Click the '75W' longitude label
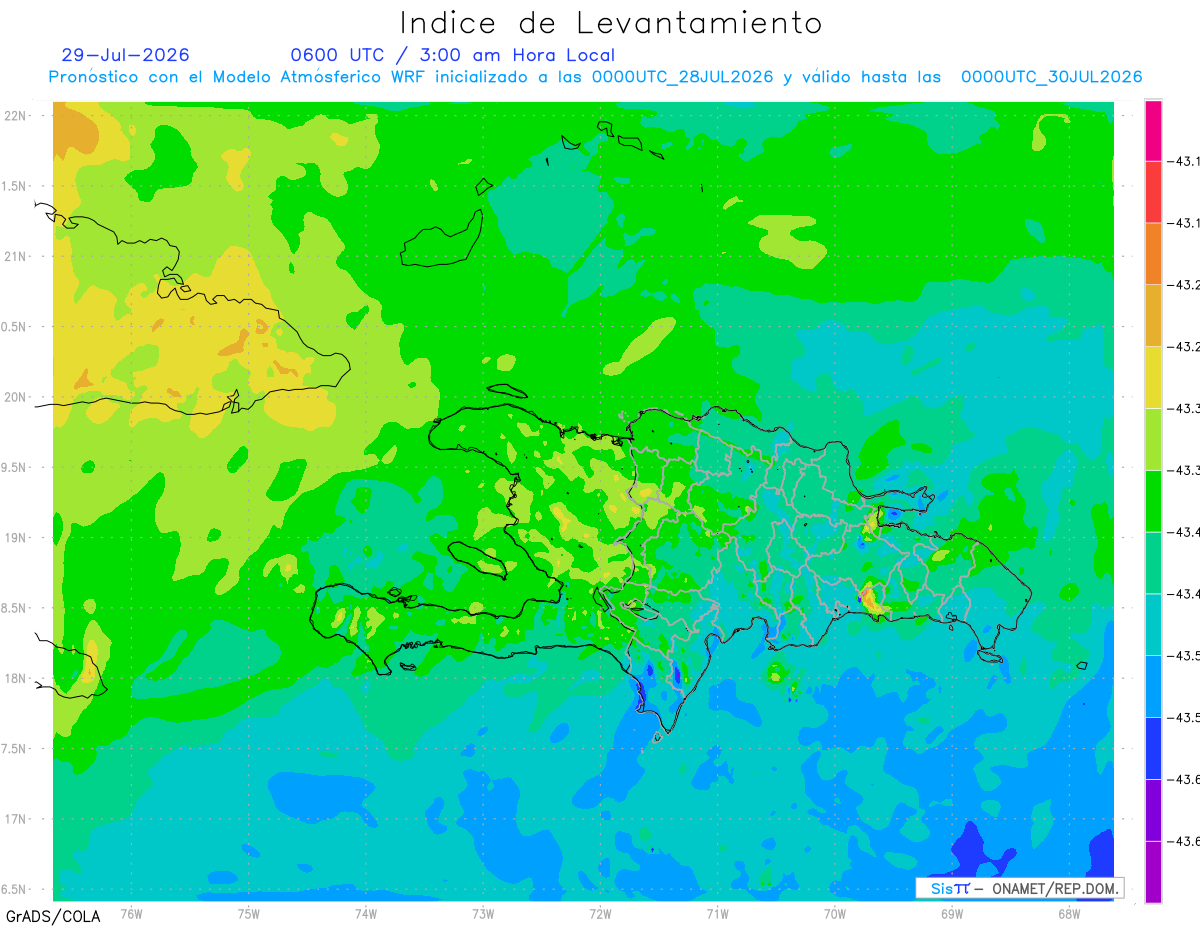This screenshot has height=927, width=1200. pos(249,913)
